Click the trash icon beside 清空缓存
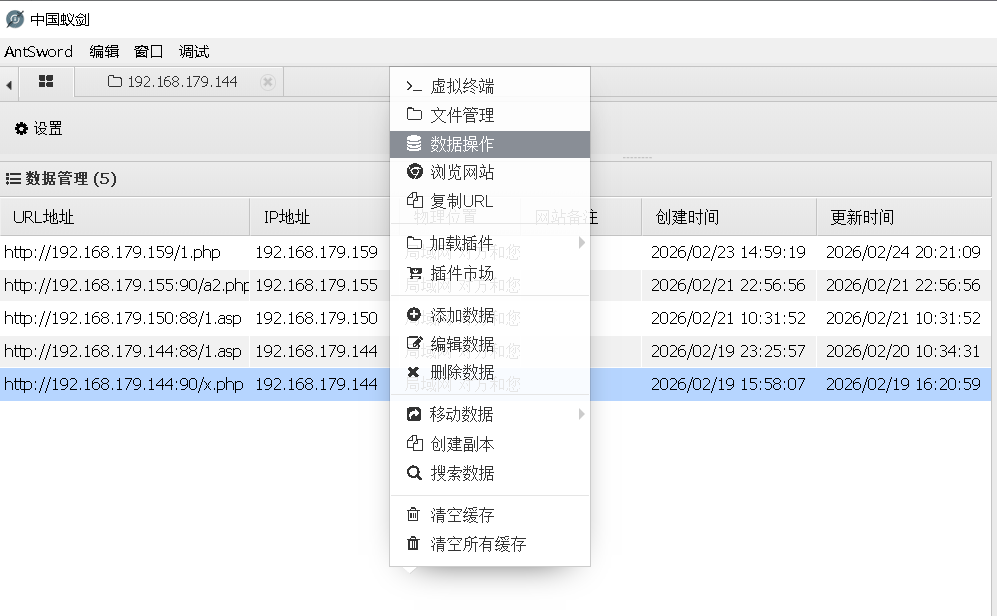Screen dimensions: 997x616 point(413,514)
